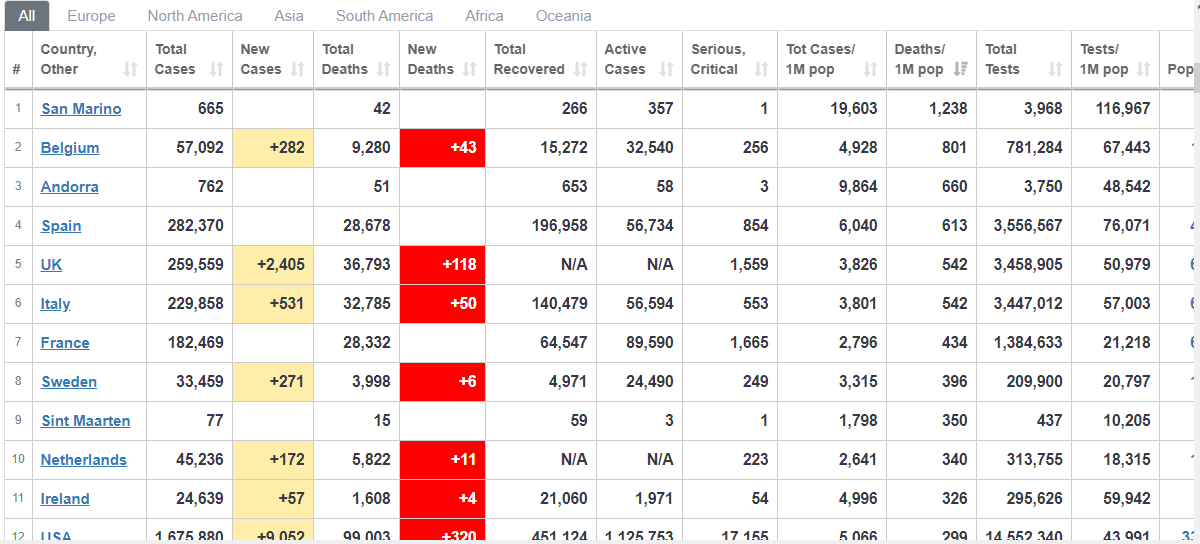Select San Marino total cases 665
Viewport: 1200px width, 544px height.
(210, 108)
